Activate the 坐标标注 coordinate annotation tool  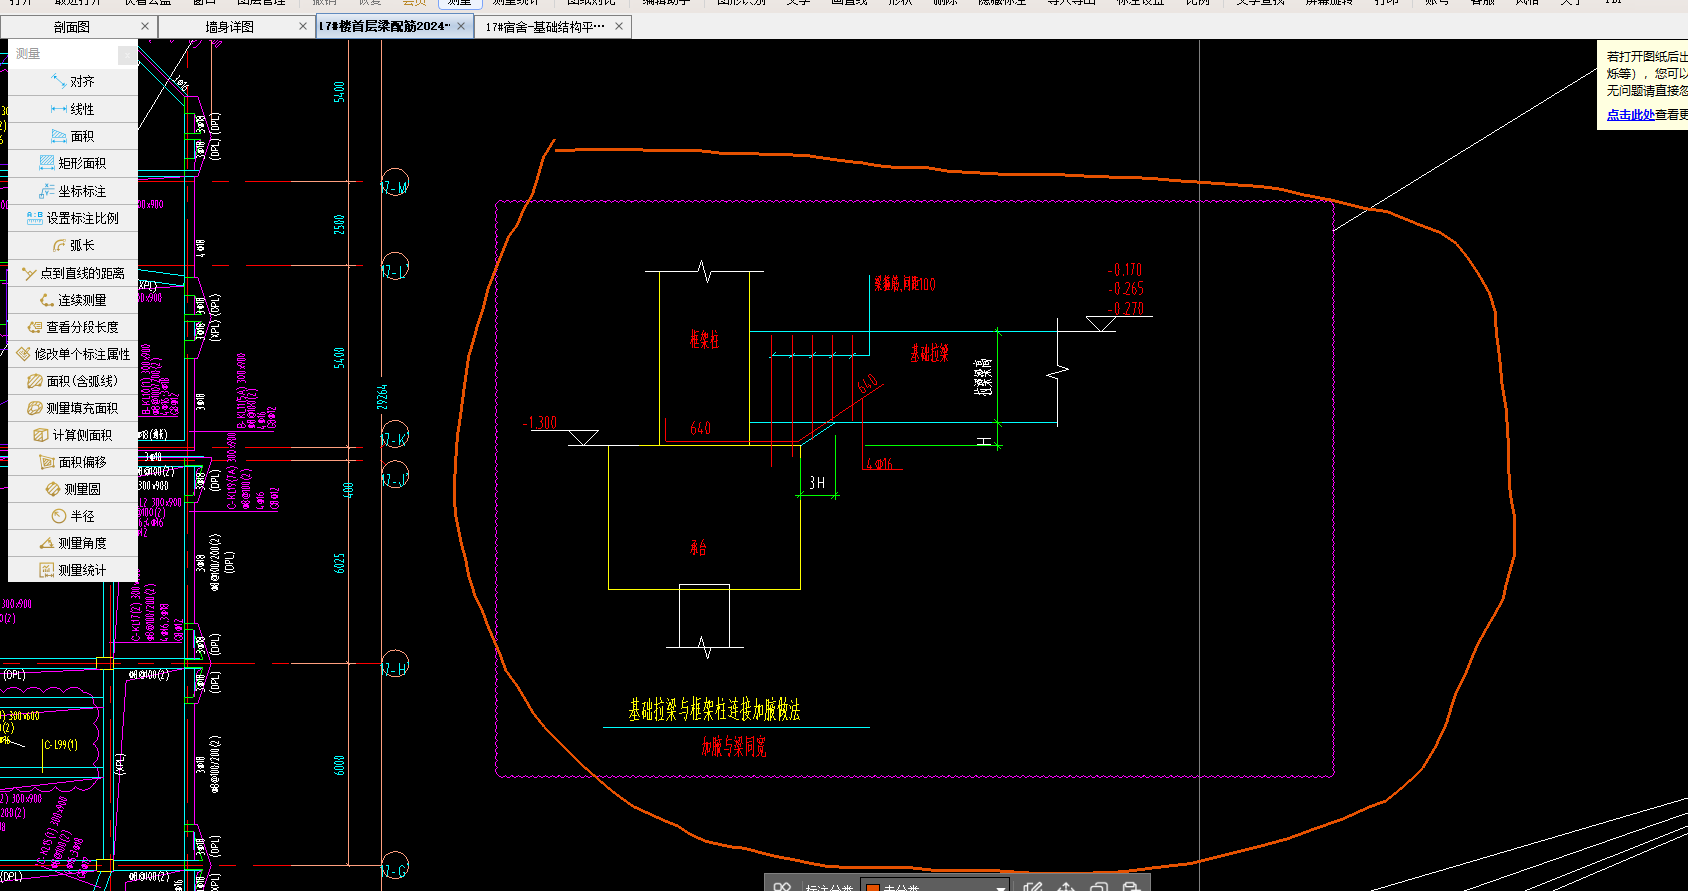click(x=73, y=191)
